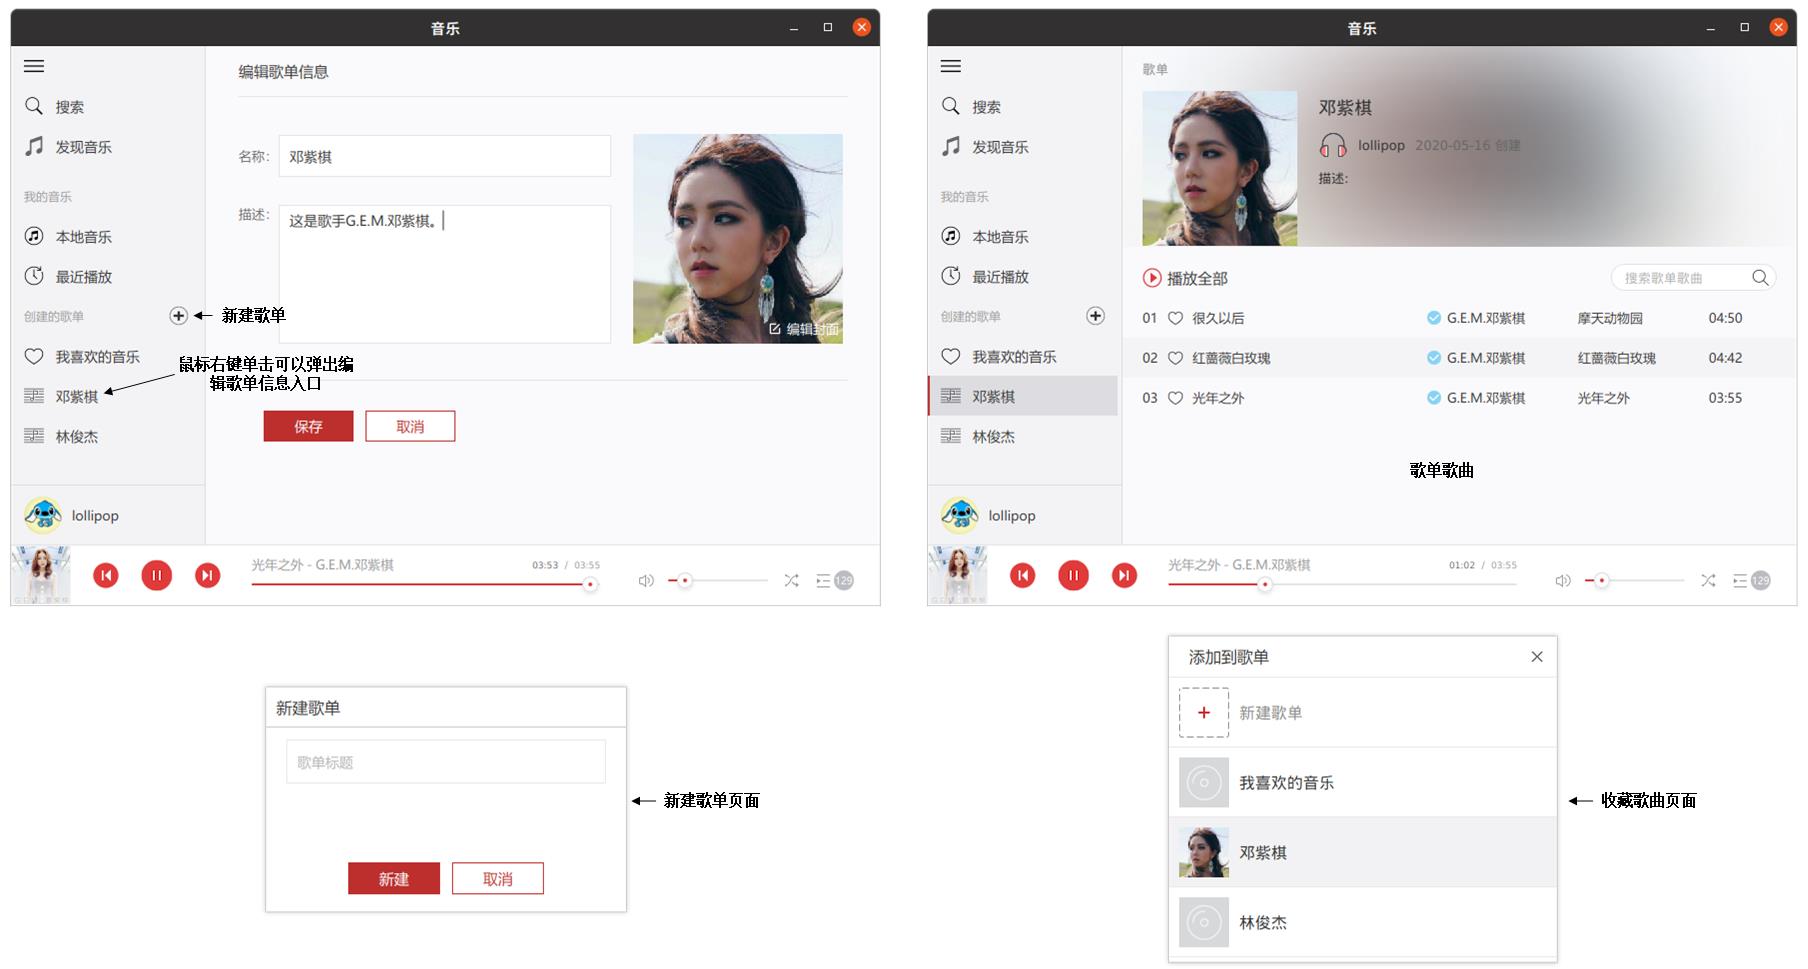Save the playlist info with 保存
1808x969 pixels.
point(308,426)
